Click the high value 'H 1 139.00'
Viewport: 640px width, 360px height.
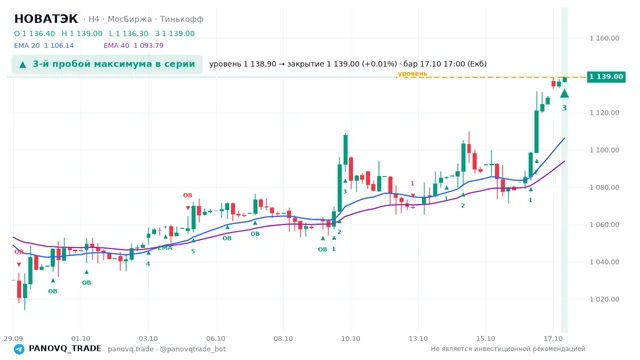point(82,33)
